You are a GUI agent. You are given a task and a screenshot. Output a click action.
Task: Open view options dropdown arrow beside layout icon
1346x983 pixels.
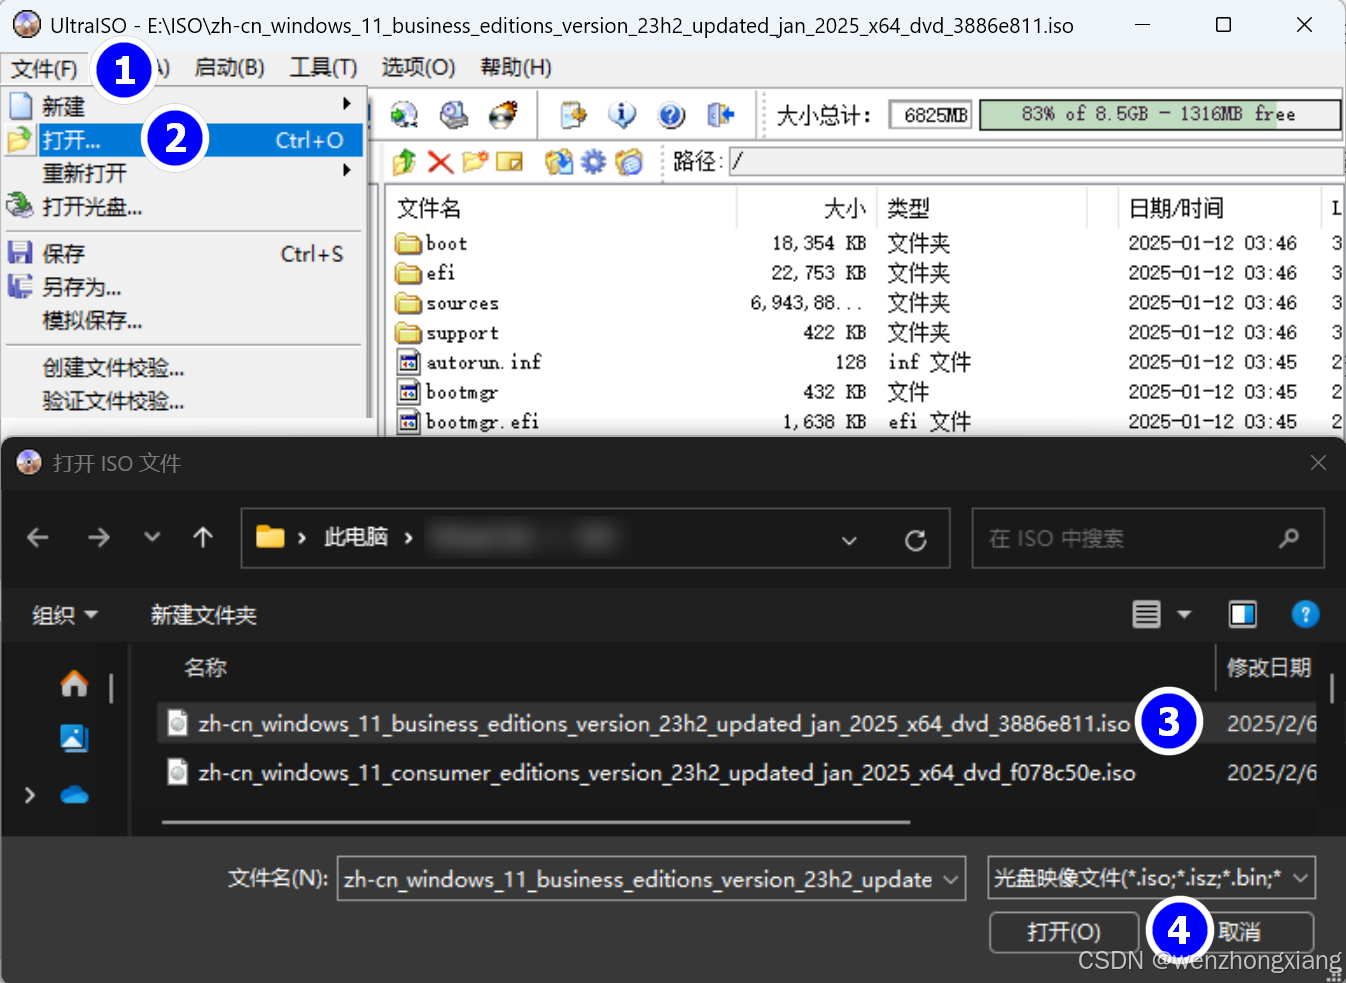[1184, 614]
